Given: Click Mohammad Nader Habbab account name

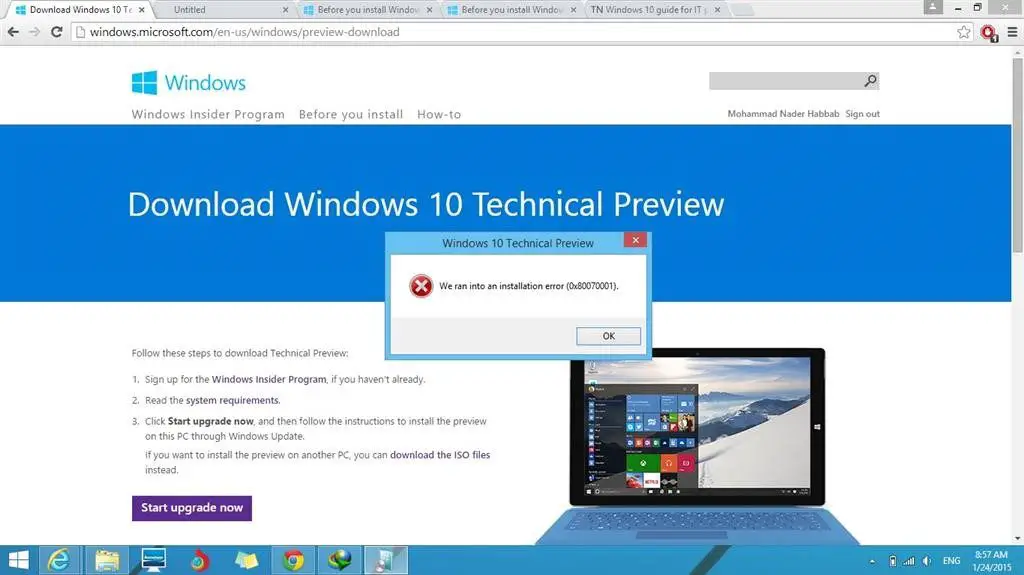Looking at the screenshot, I should pyautogui.click(x=783, y=114).
